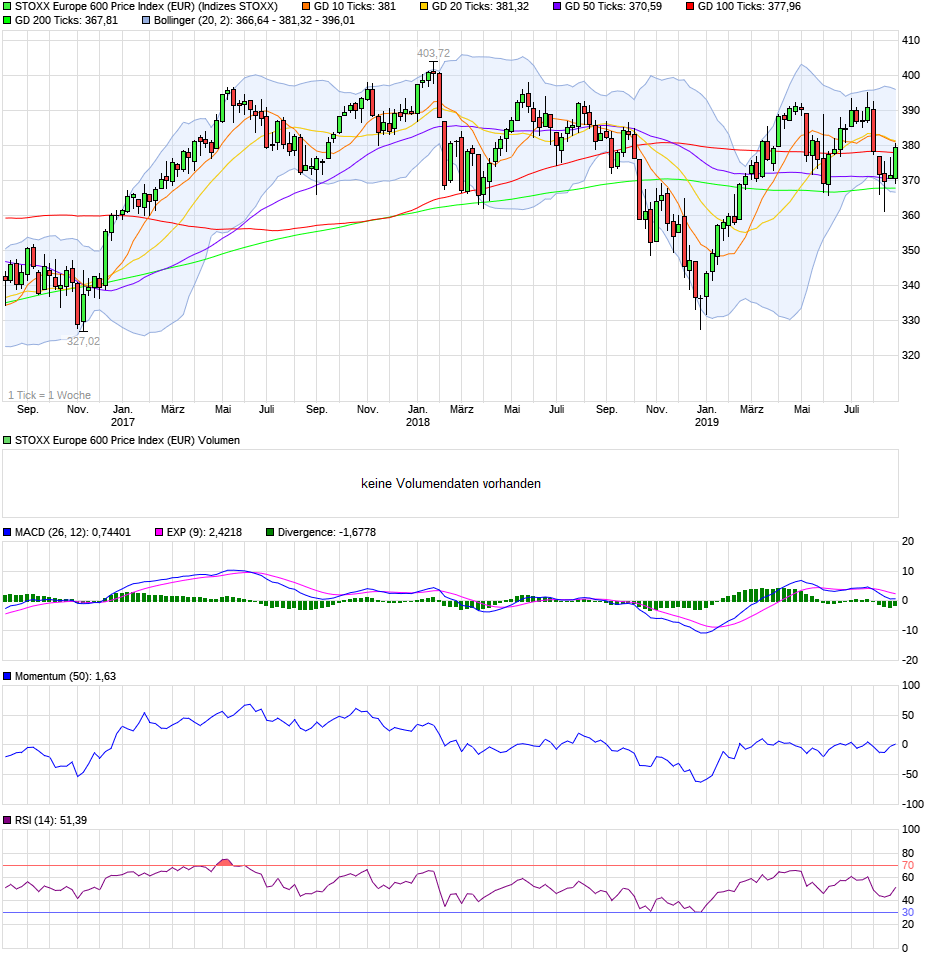Click the STOXX Europe 600 Price Index legend icon

point(7,7)
